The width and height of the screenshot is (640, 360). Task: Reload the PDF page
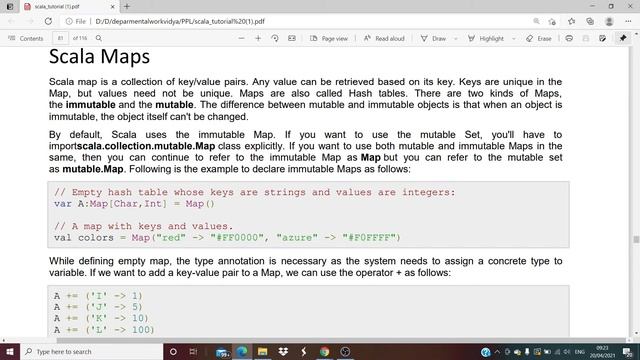pos(48,21)
